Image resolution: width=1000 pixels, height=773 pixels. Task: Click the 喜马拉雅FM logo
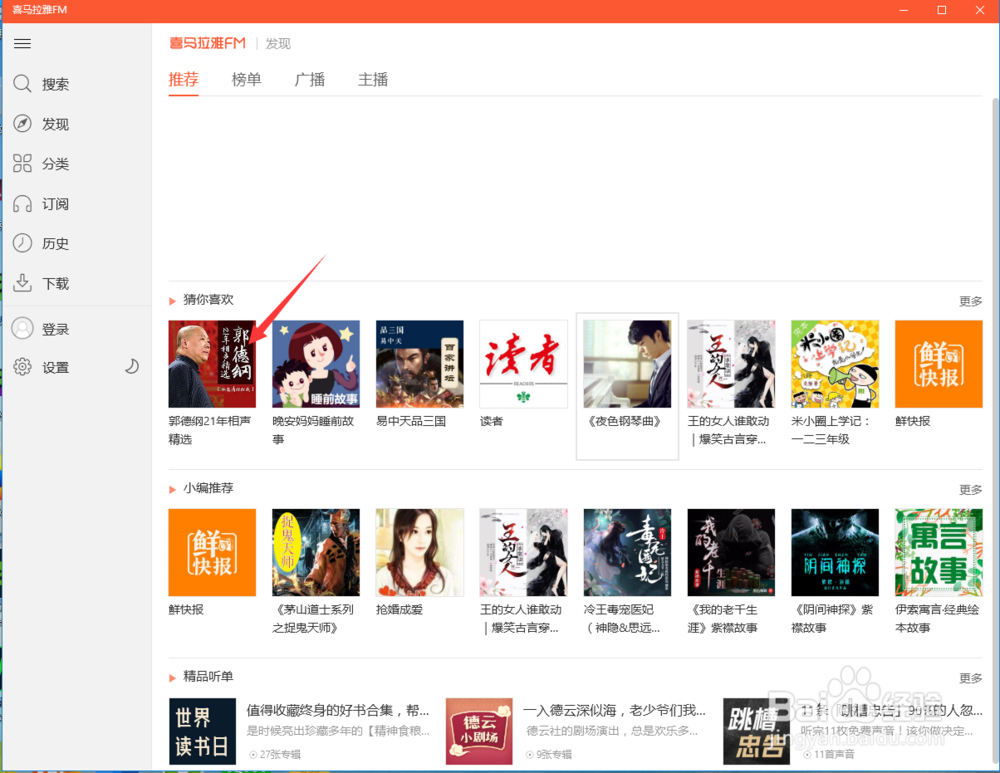tap(207, 43)
